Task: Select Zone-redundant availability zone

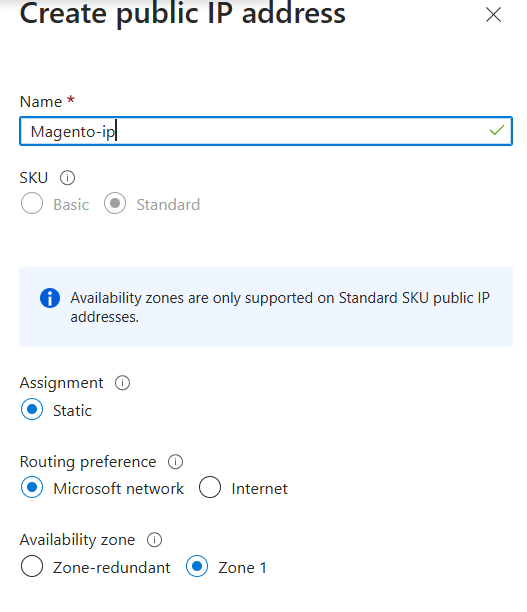Action: pos(32,566)
